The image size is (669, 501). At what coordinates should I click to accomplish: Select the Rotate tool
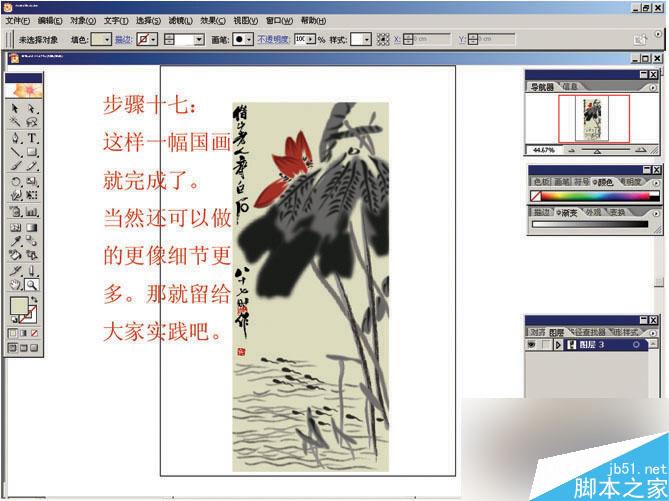(x=15, y=182)
